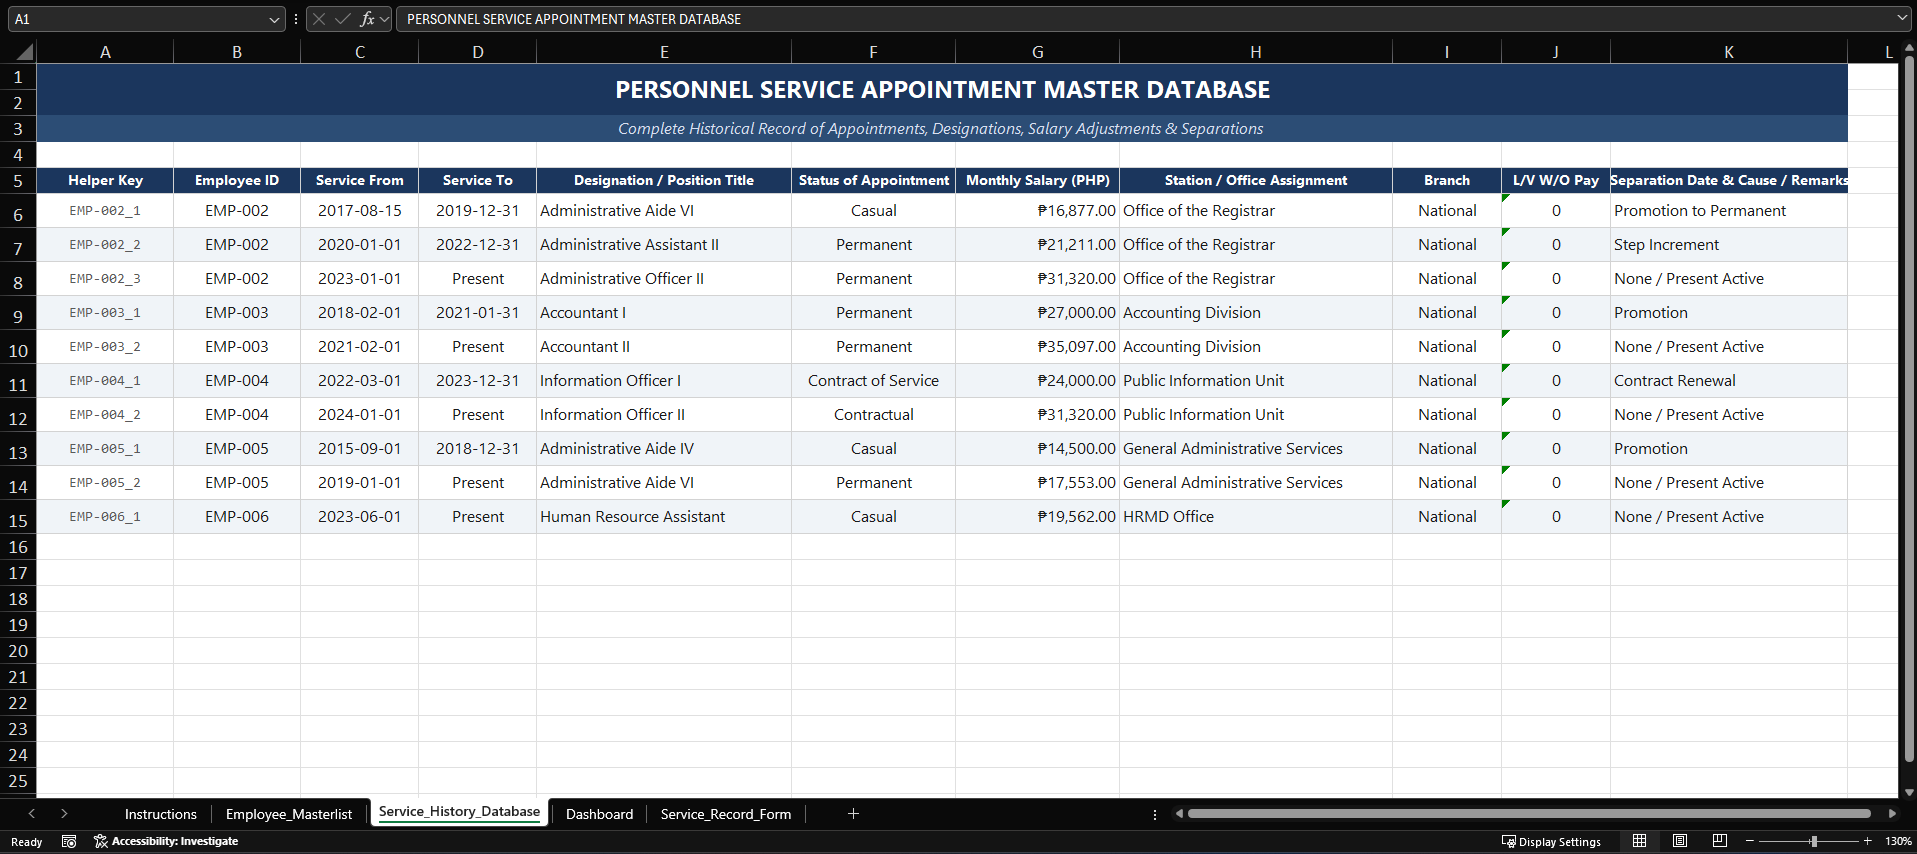Image resolution: width=1917 pixels, height=854 pixels.
Task: Switch to Employee_Masterlist sheet tab
Action: point(289,814)
